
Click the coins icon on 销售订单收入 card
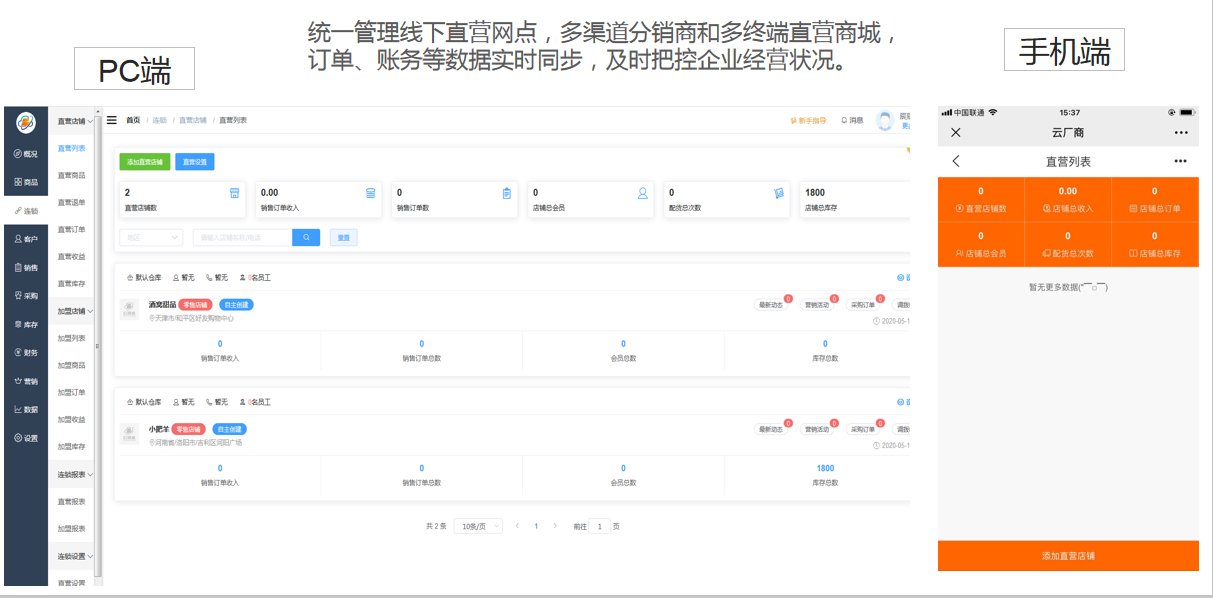[x=370, y=193]
